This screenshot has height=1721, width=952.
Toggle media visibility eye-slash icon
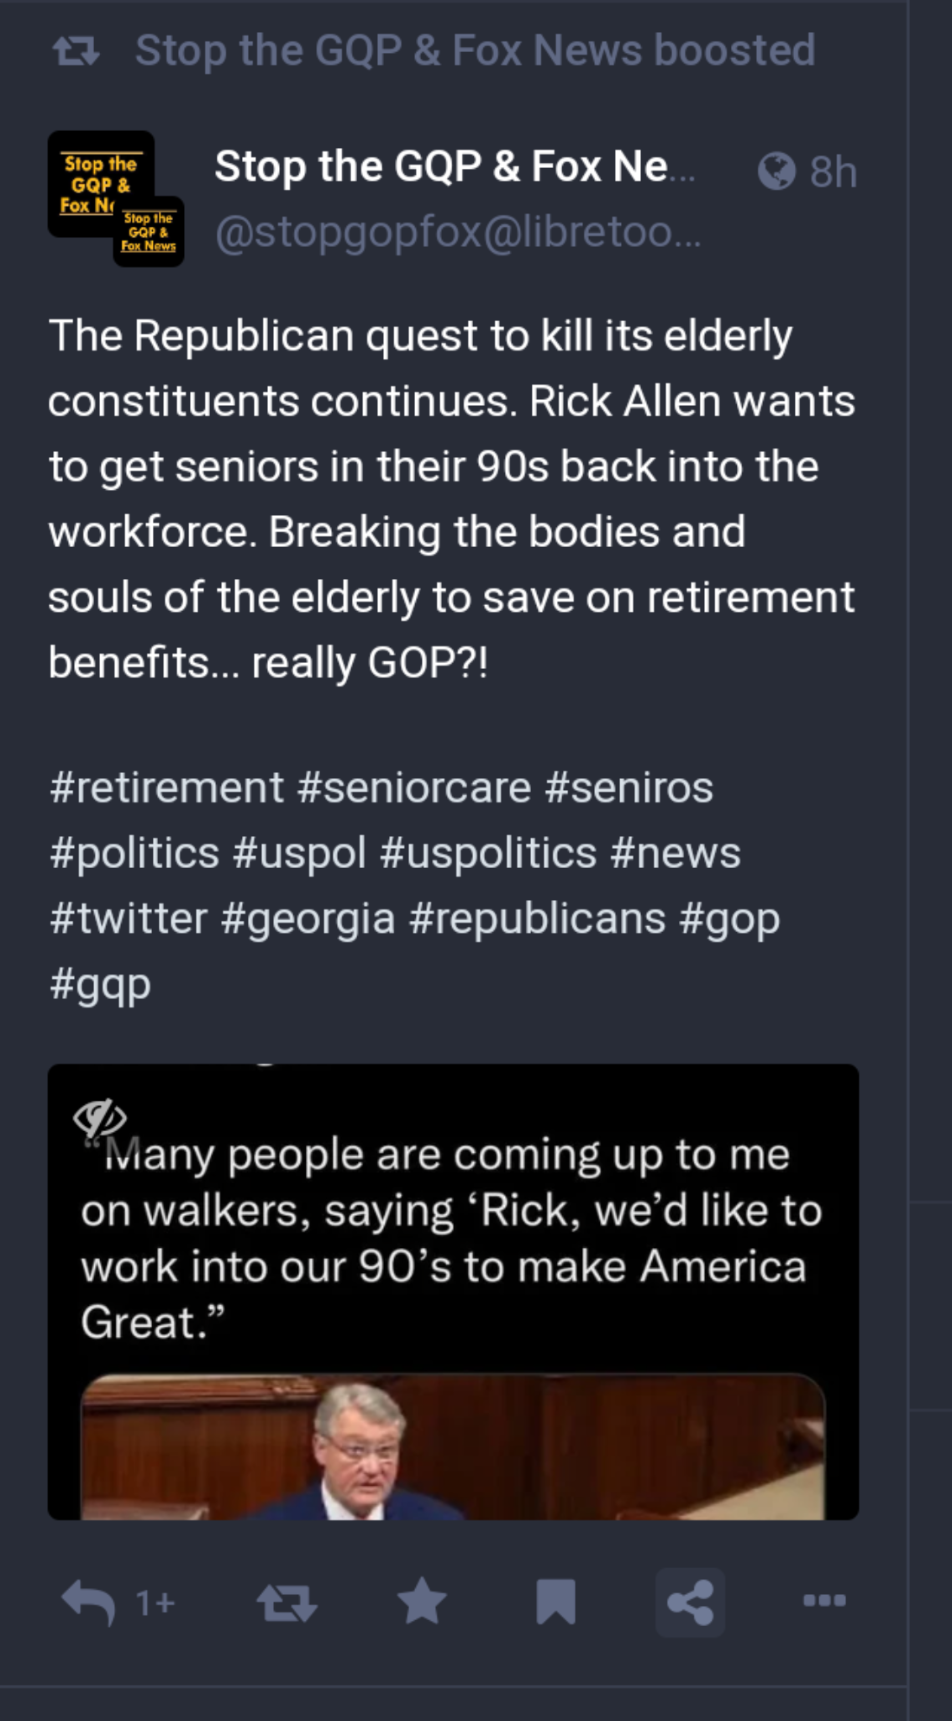pyautogui.click(x=99, y=1117)
